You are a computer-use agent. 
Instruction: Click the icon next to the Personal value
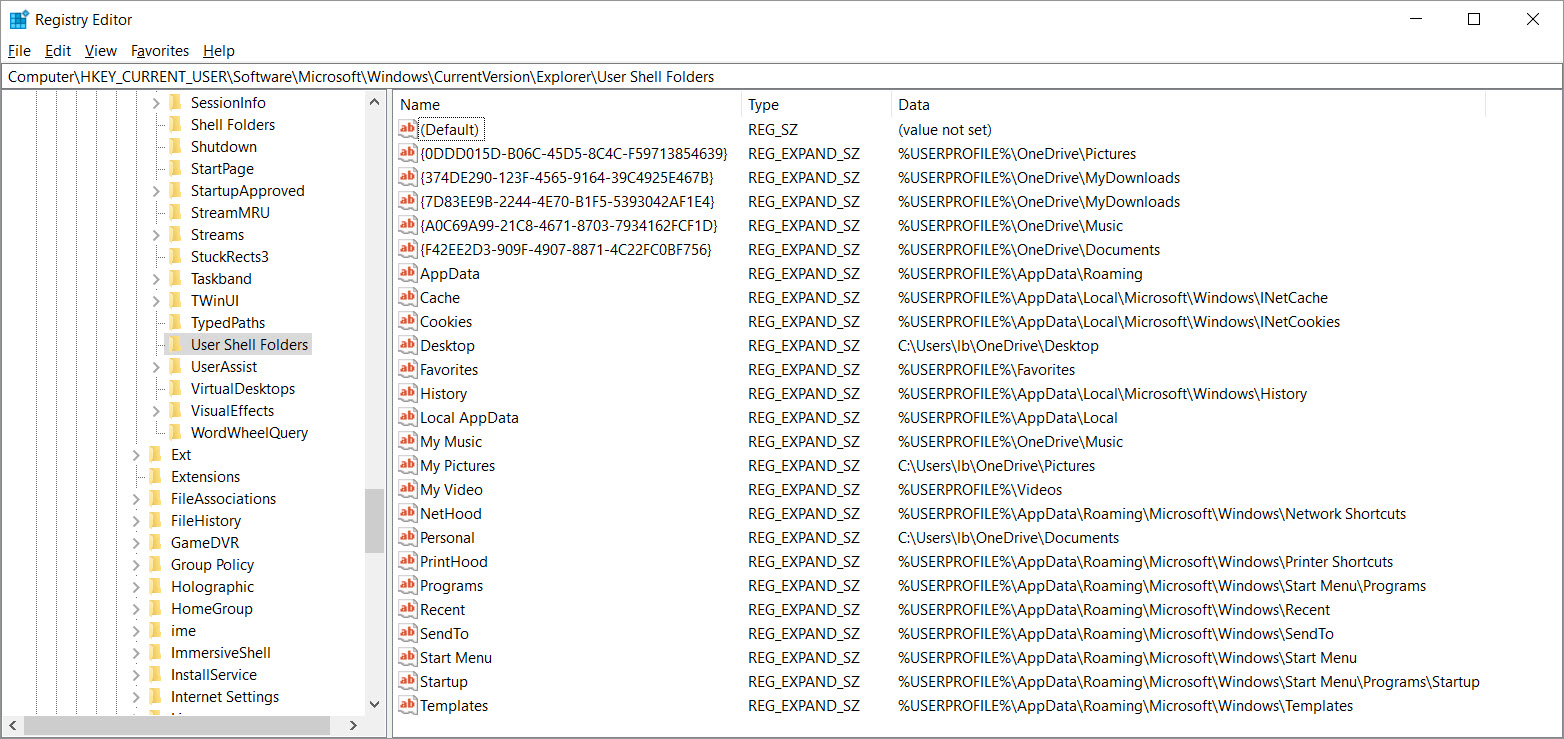407,537
